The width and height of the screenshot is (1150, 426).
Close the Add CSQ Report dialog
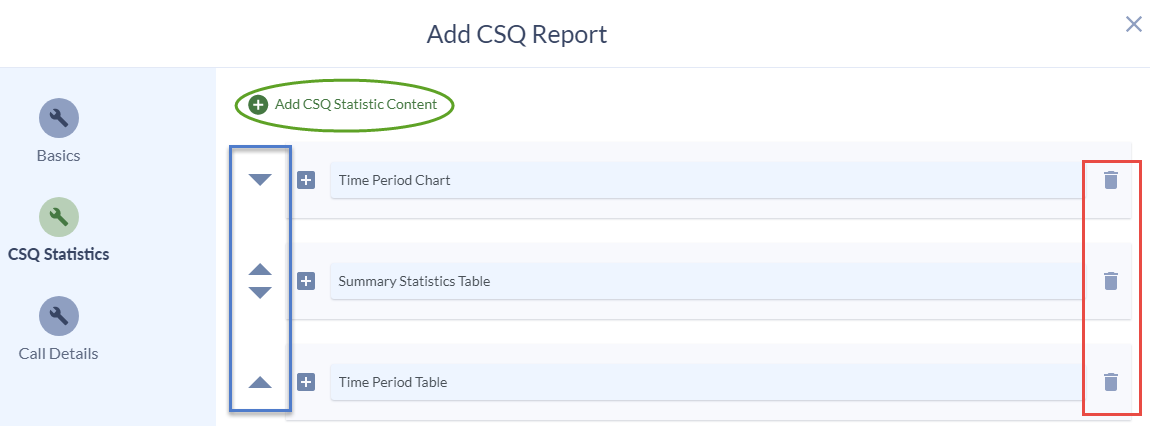1133,25
